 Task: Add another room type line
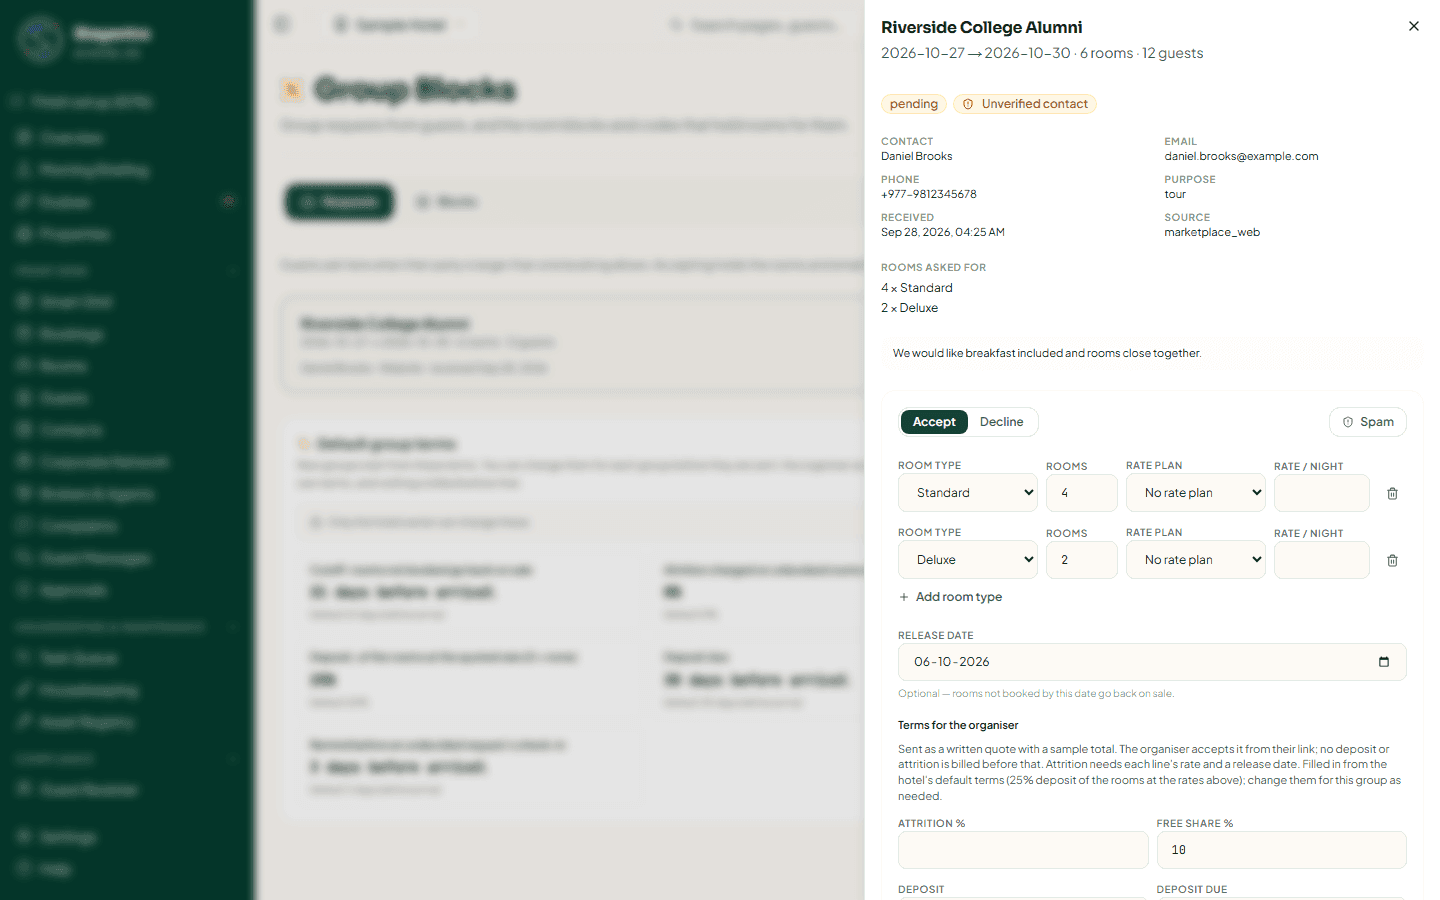pos(950,597)
